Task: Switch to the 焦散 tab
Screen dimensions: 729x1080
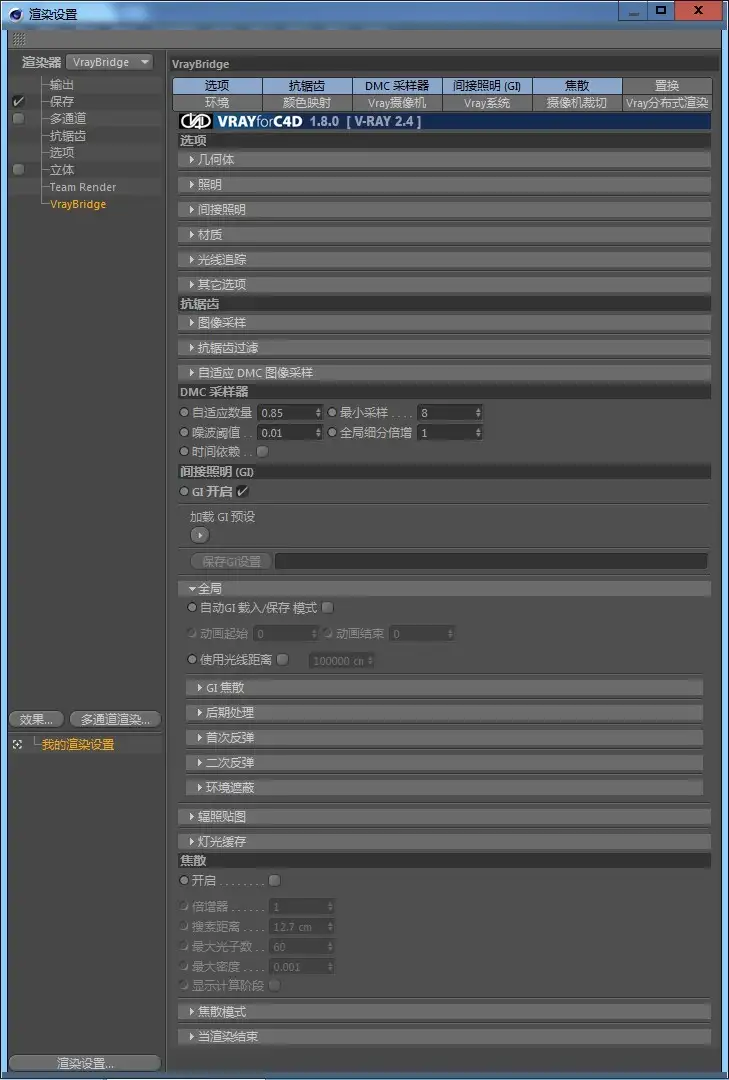Action: [x=577, y=86]
